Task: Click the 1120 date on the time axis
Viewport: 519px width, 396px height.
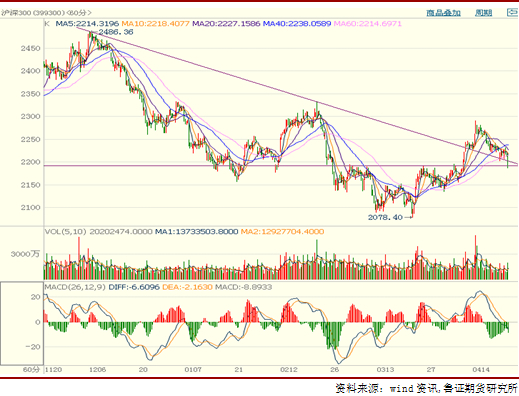Action: [x=53, y=370]
